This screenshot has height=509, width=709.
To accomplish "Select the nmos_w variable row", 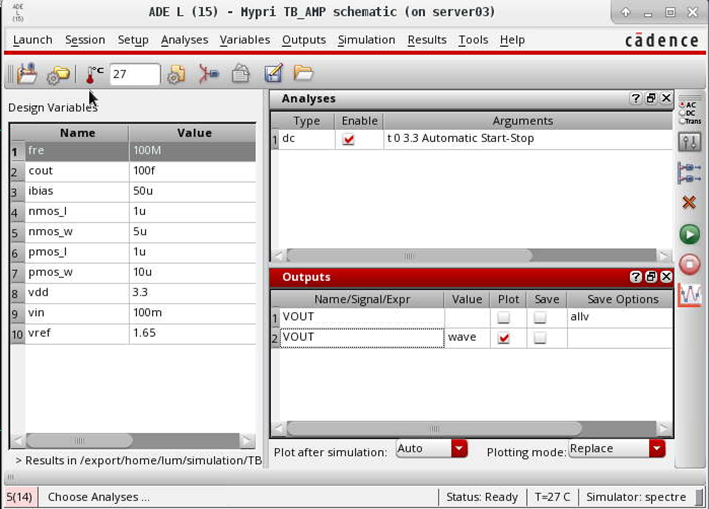I will [x=133, y=232].
